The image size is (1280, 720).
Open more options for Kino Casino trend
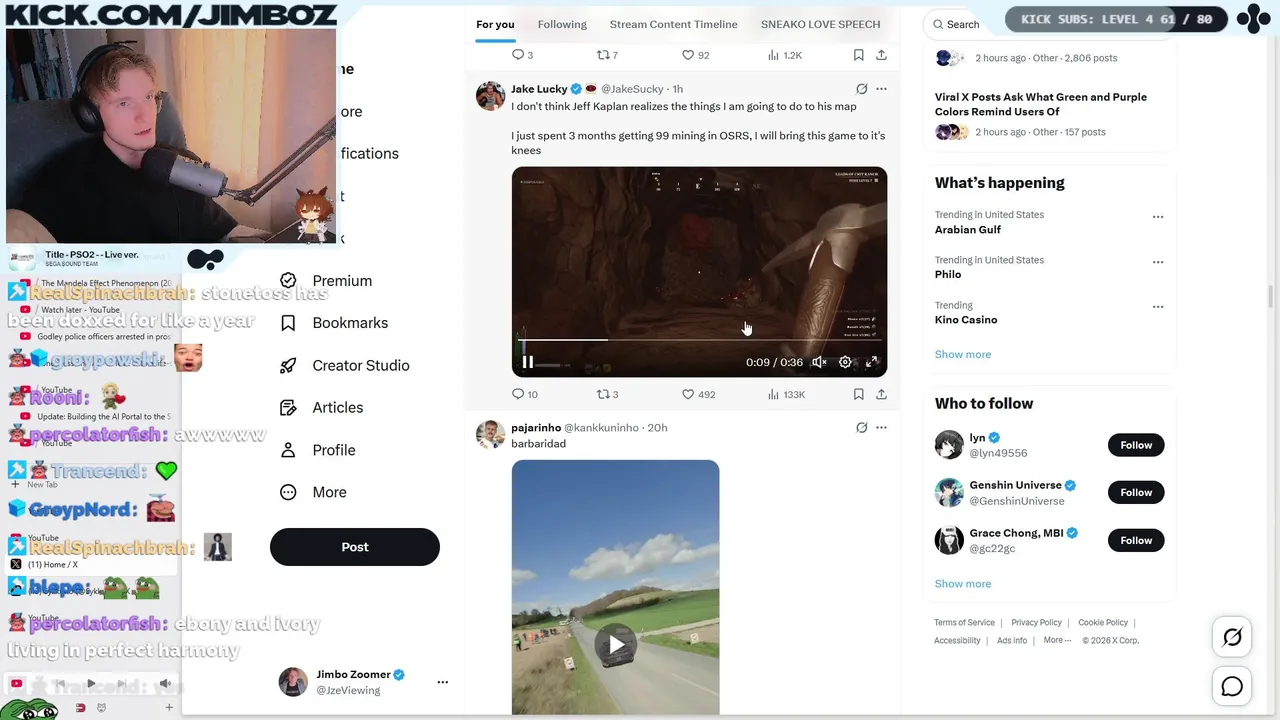(x=1157, y=307)
